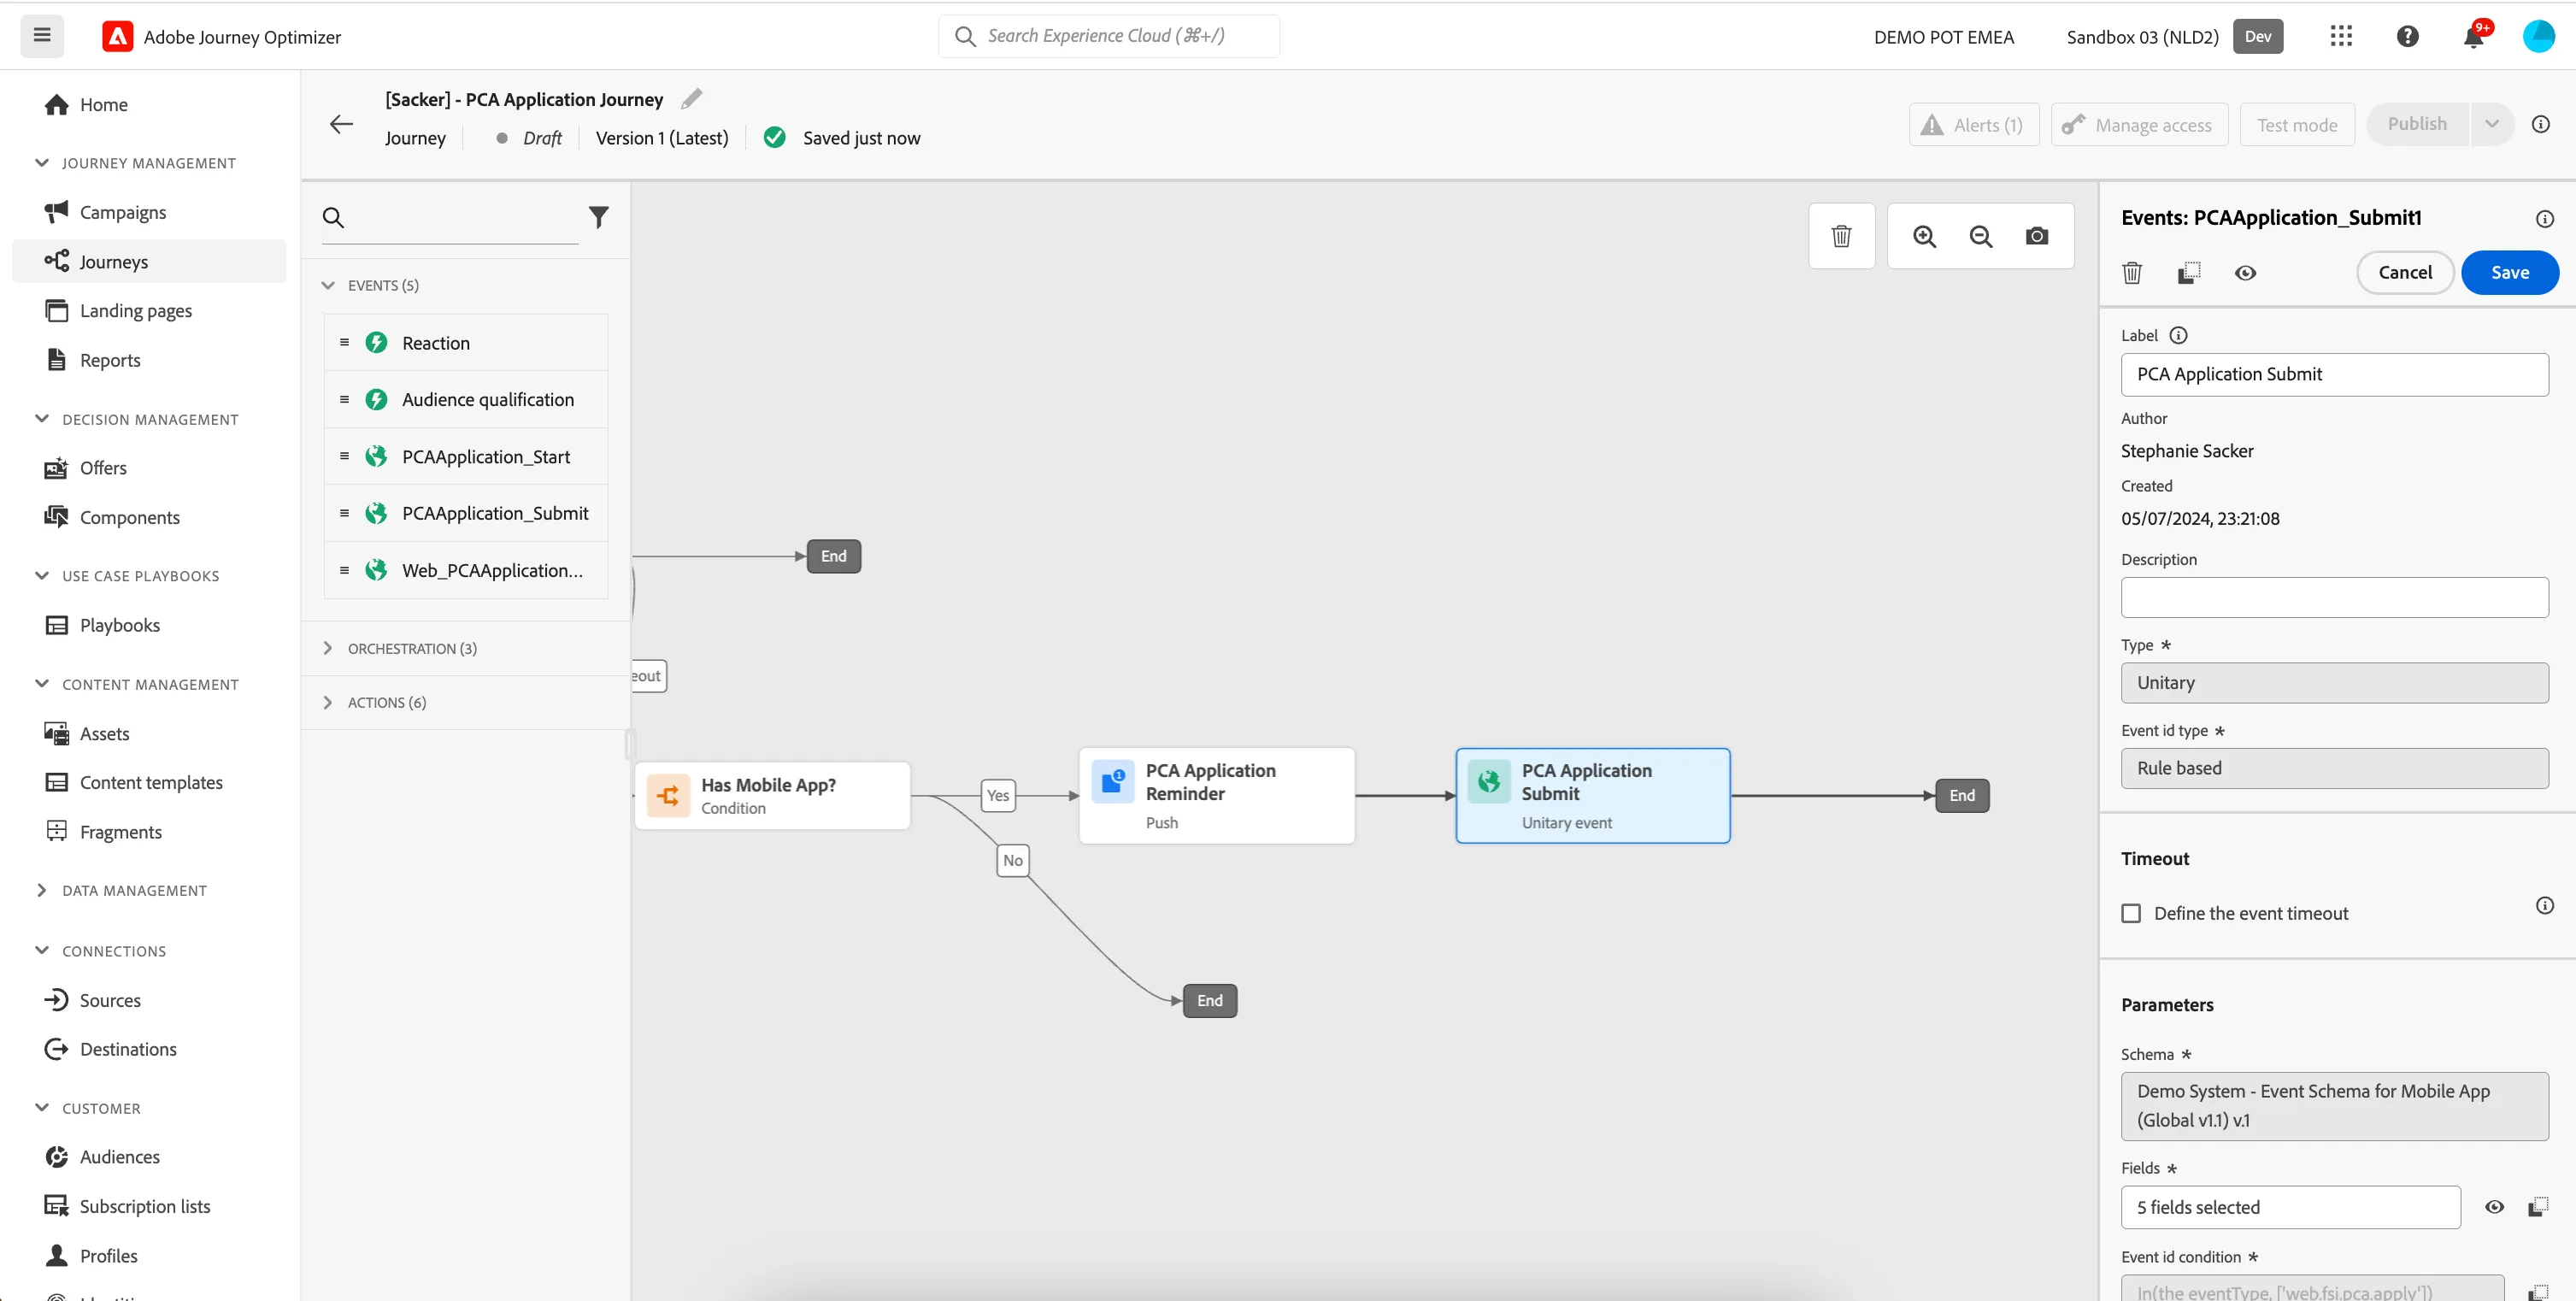Delete event via panel trash icon
This screenshot has height=1301, width=2576.
(x=2132, y=272)
